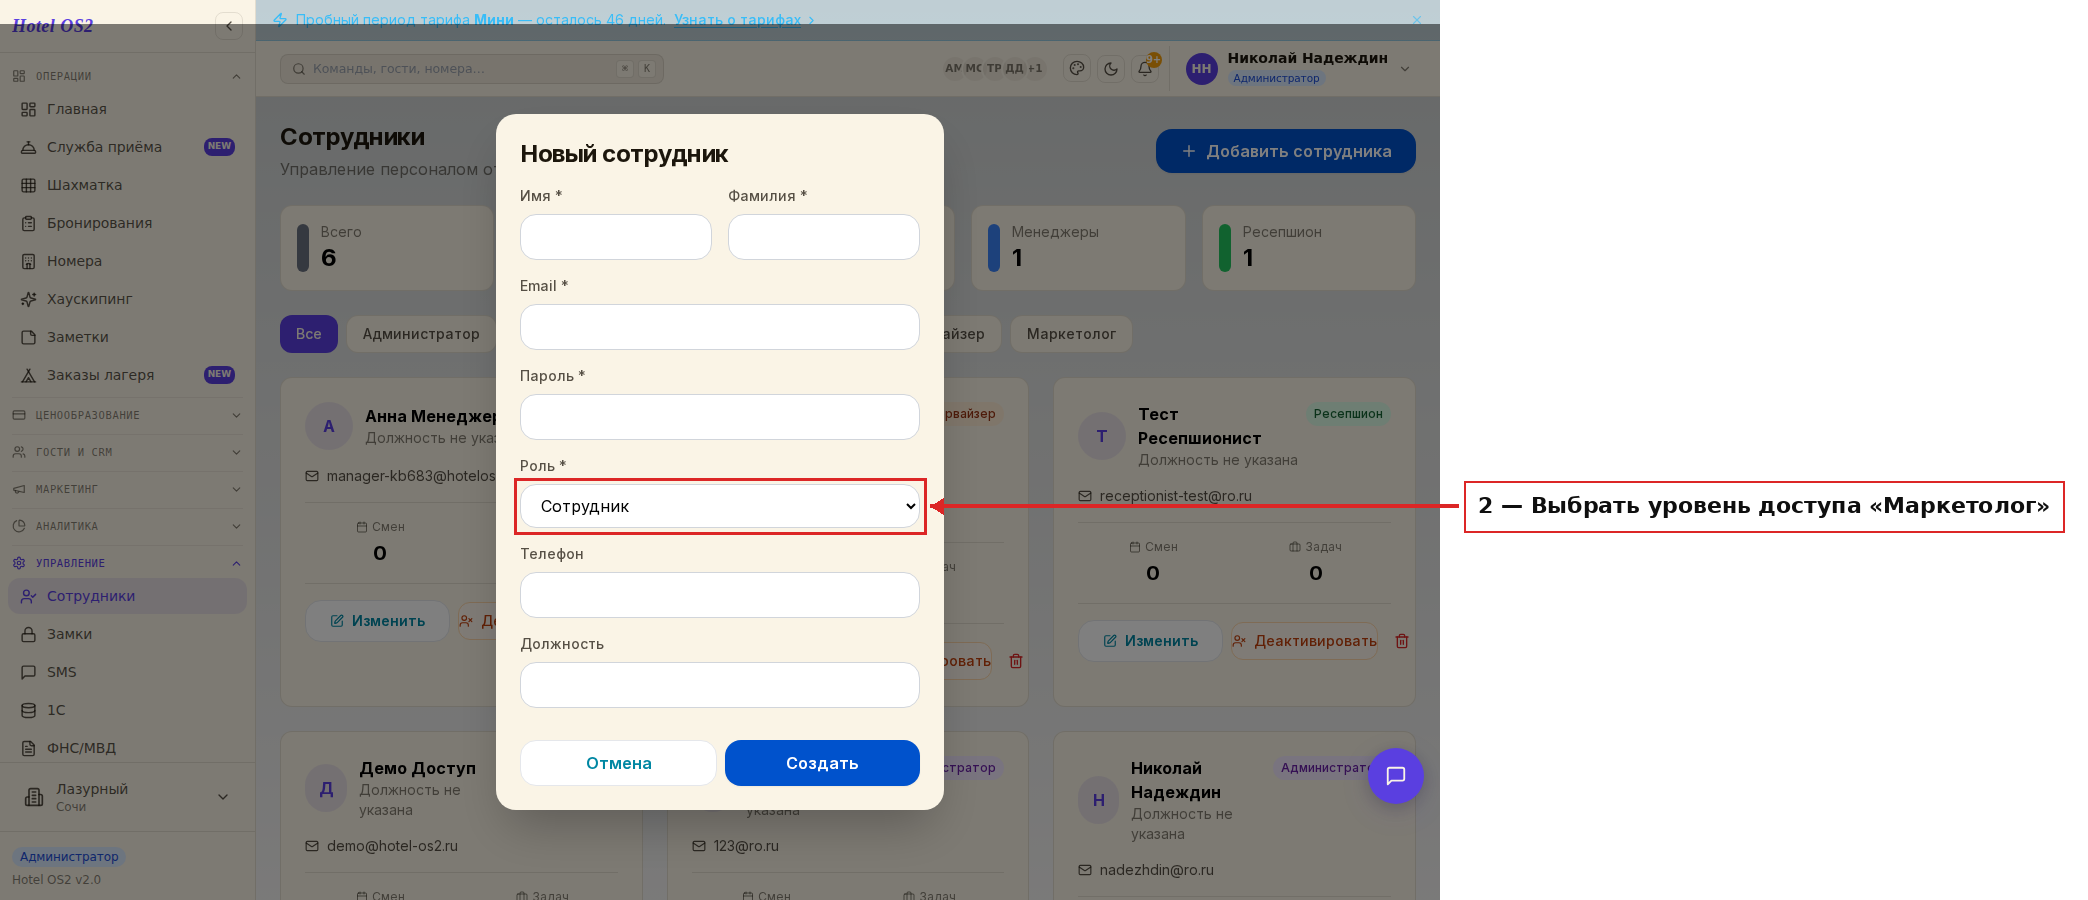Click the Команды, гости, номера search box
The width and height of the screenshot is (2088, 900).
pos(472,69)
